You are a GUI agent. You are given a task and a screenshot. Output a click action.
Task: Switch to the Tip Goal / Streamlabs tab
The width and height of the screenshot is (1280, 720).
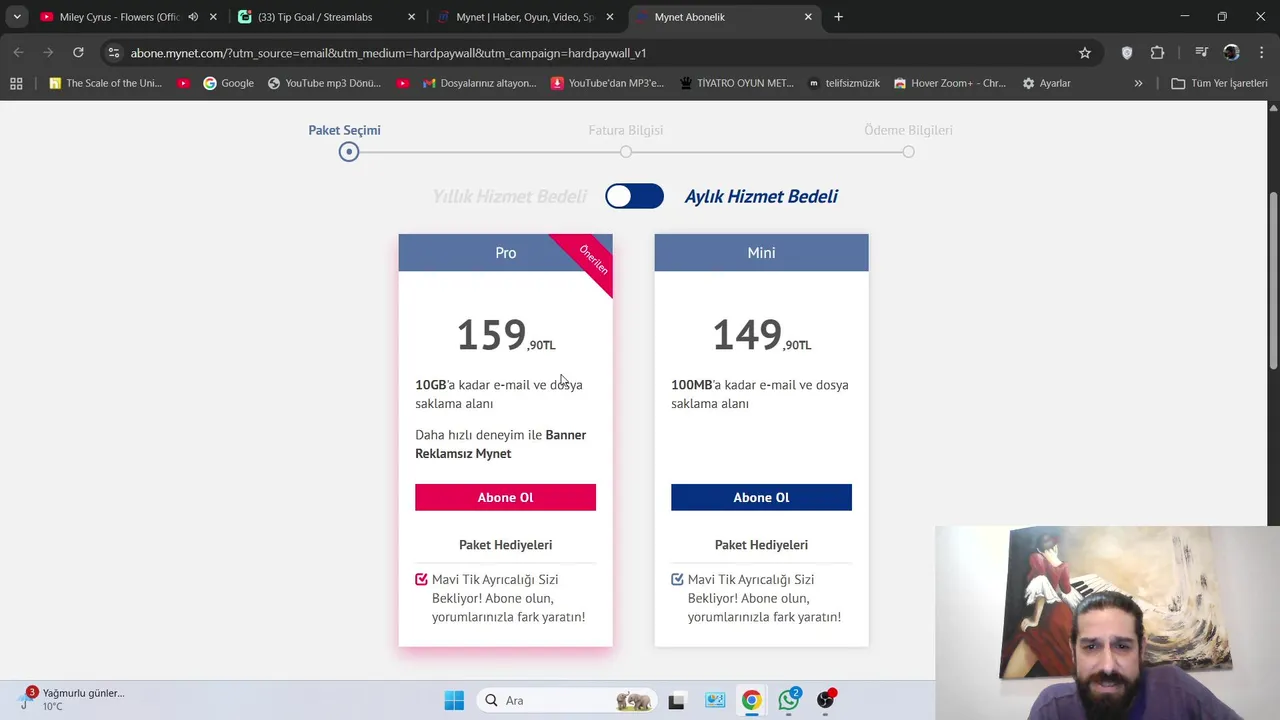315,17
